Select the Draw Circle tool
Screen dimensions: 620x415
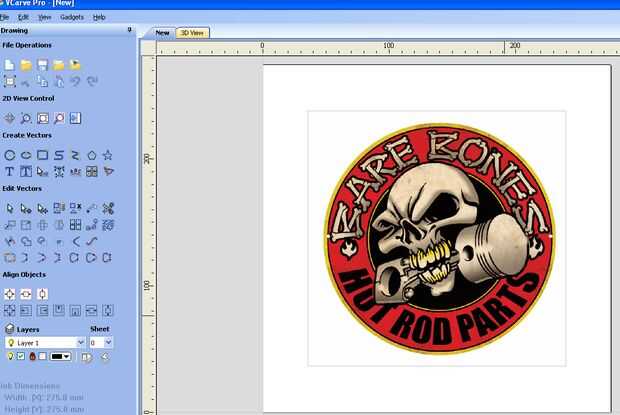pyautogui.click(x=9, y=155)
